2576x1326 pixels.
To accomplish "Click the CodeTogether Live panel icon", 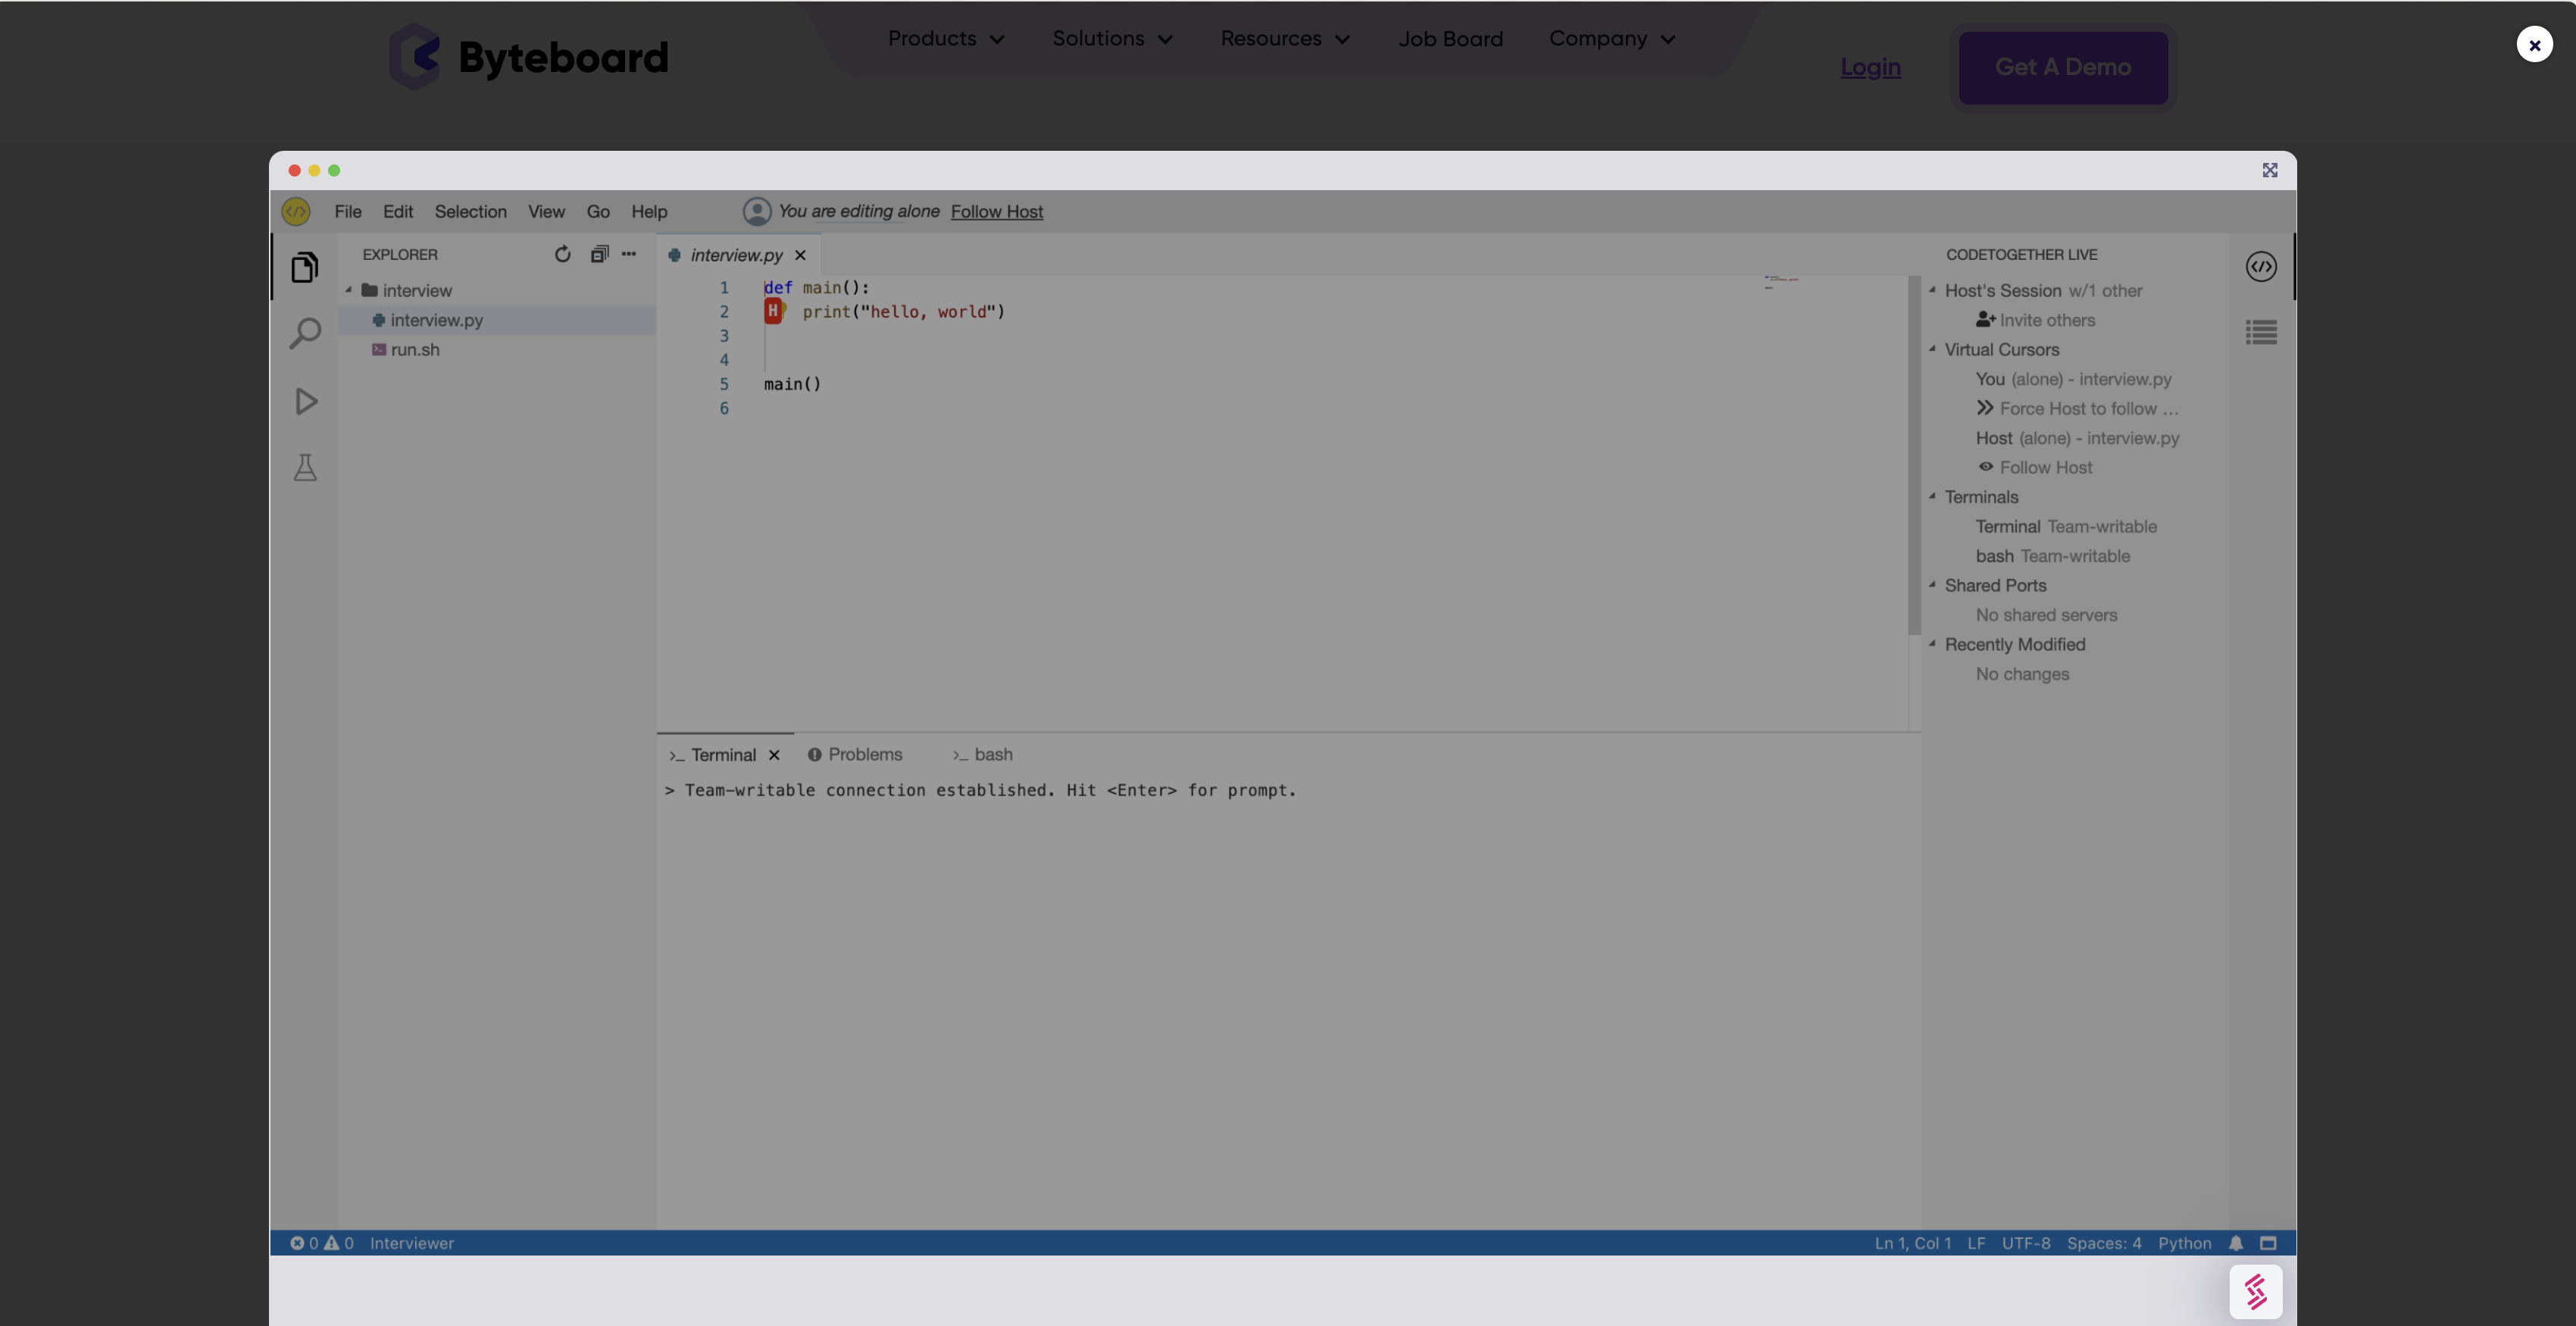I will coord(2261,267).
